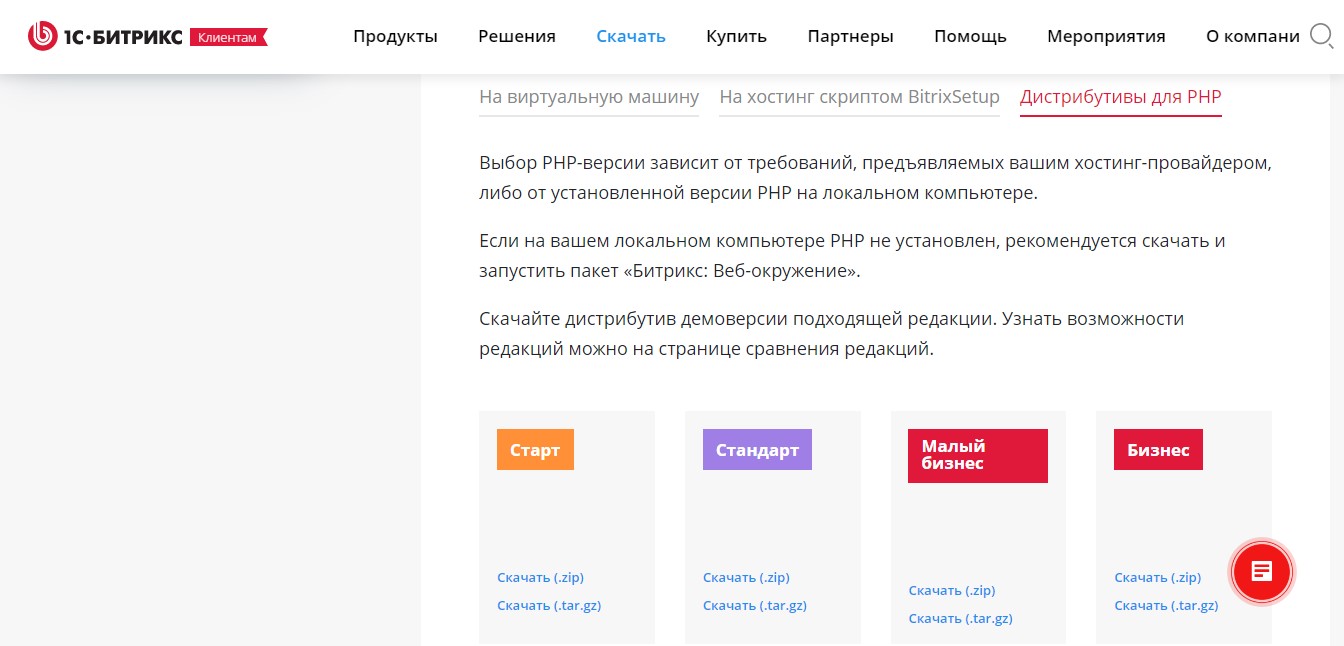The image size is (1344, 646).
Task: Download Малый бизнес edition as .zip
Action: tap(952, 590)
